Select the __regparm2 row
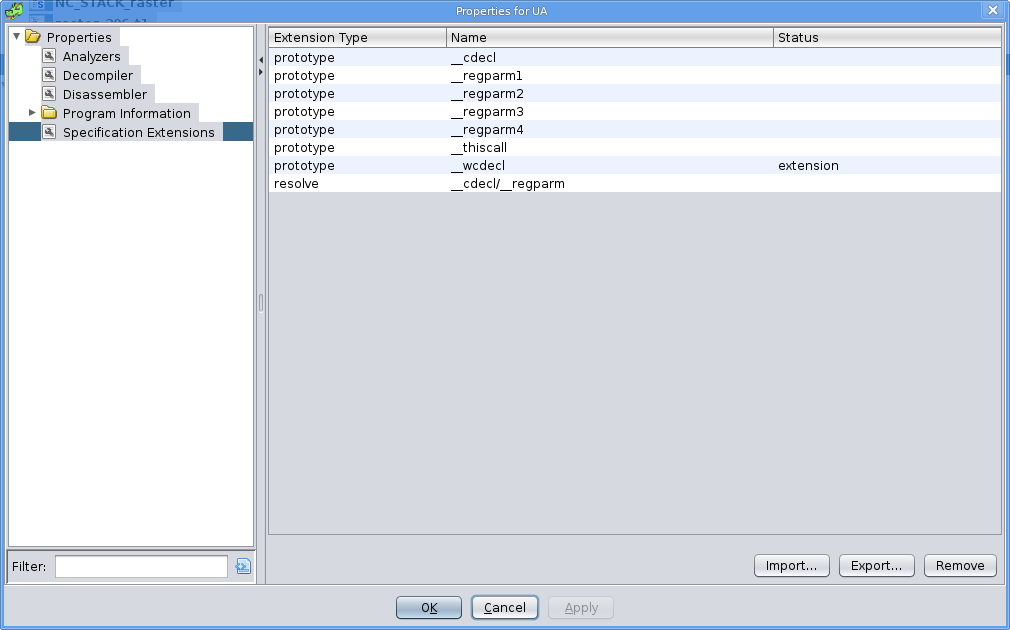Viewport: 1010px width, 630px height. [635, 93]
